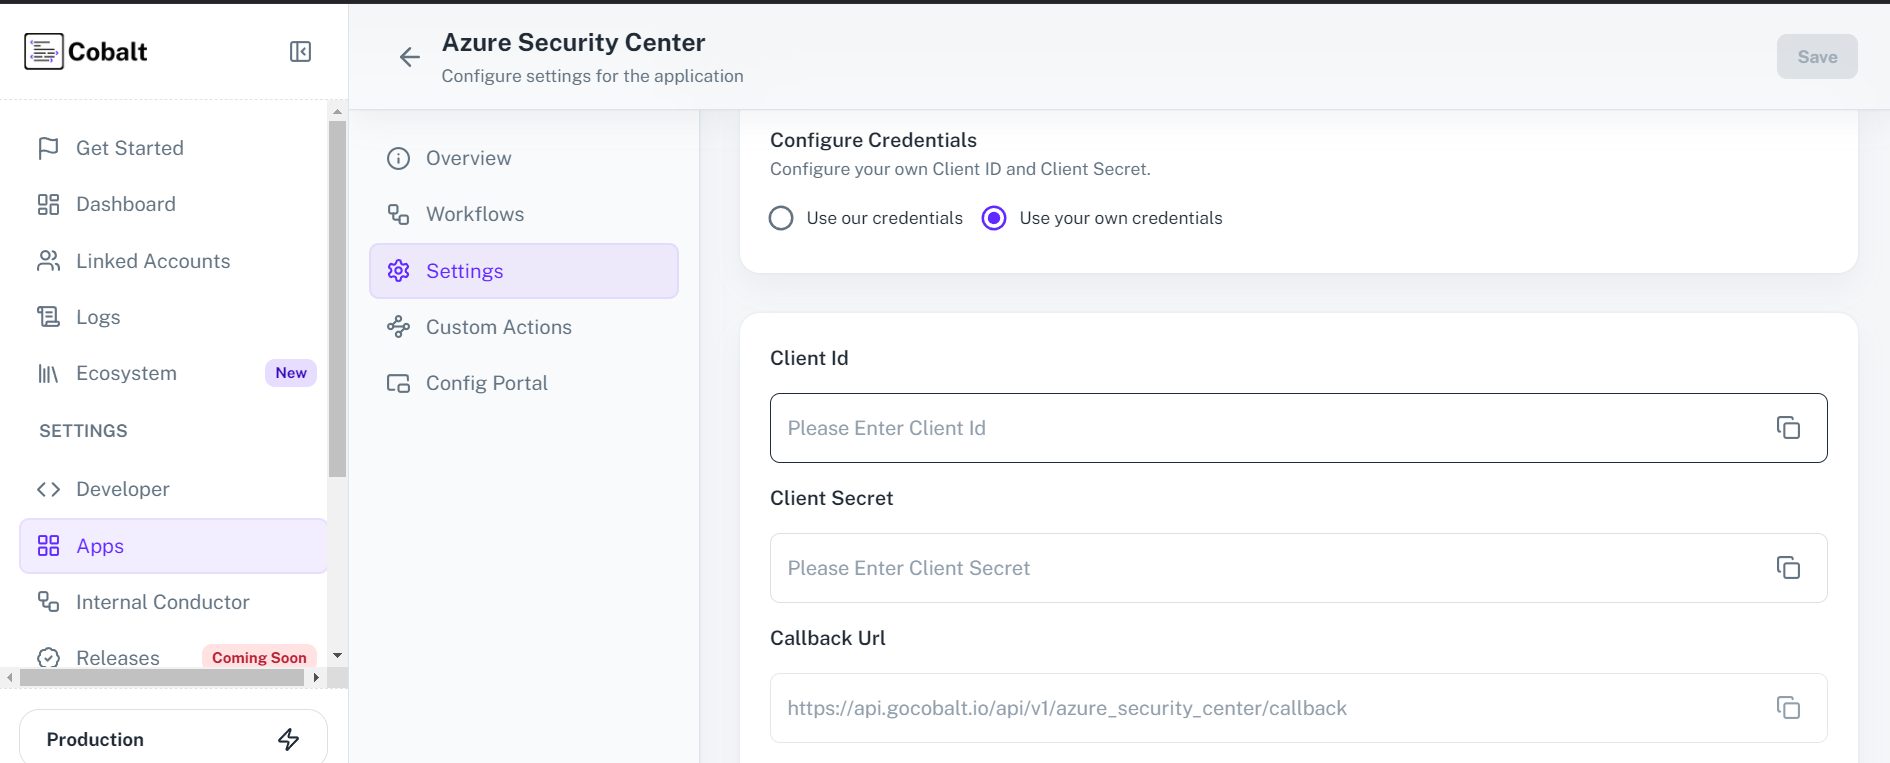This screenshot has height=763, width=1890.
Task: Click the sidebar scroll up arrow
Action: pyautogui.click(x=338, y=111)
